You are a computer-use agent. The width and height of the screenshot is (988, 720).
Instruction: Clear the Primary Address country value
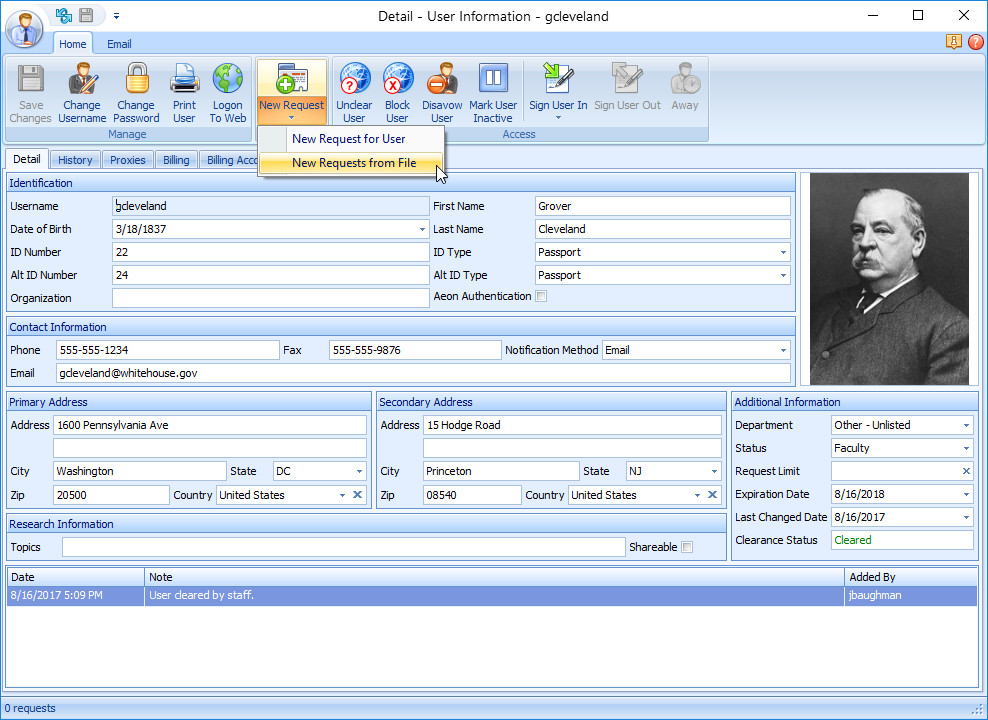[x=357, y=495]
